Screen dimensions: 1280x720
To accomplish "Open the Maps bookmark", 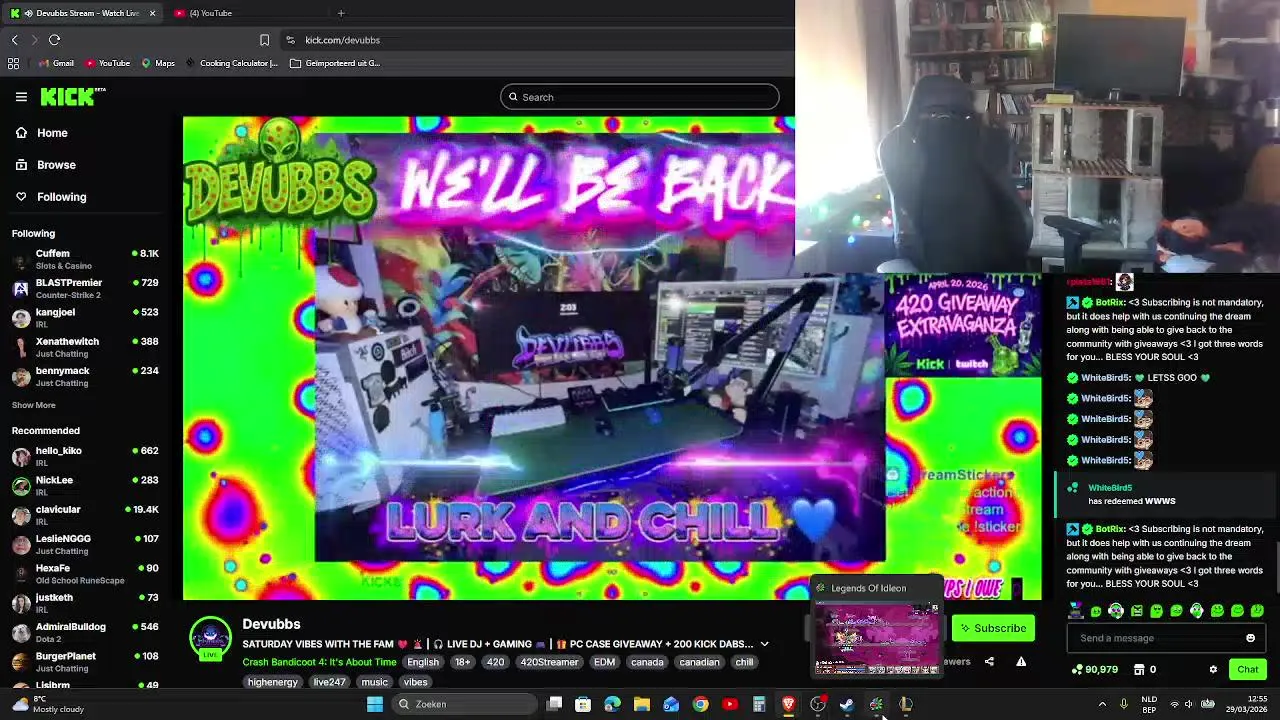I will tap(158, 63).
